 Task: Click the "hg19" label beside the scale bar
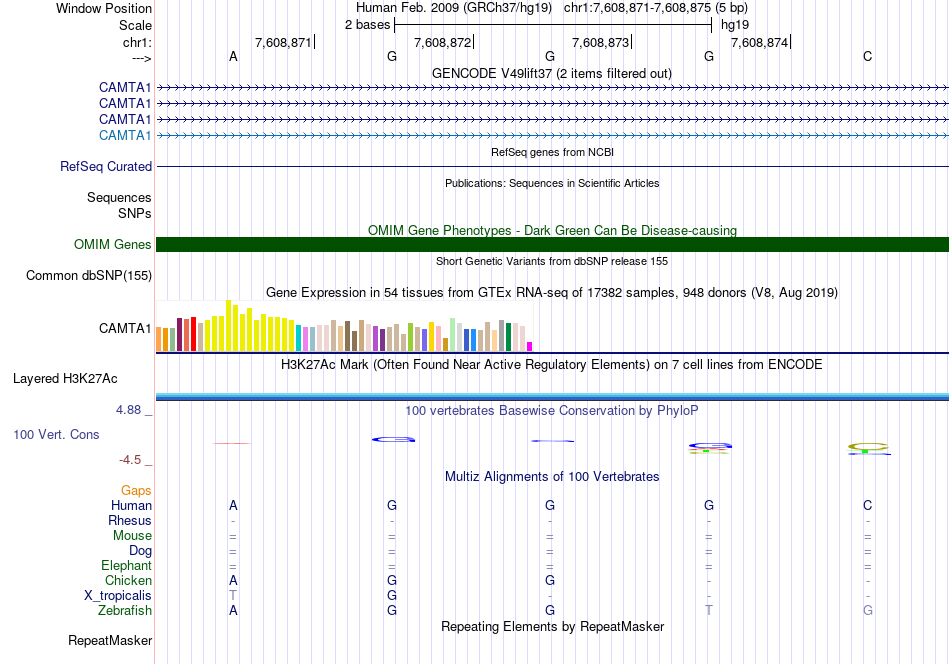click(735, 25)
